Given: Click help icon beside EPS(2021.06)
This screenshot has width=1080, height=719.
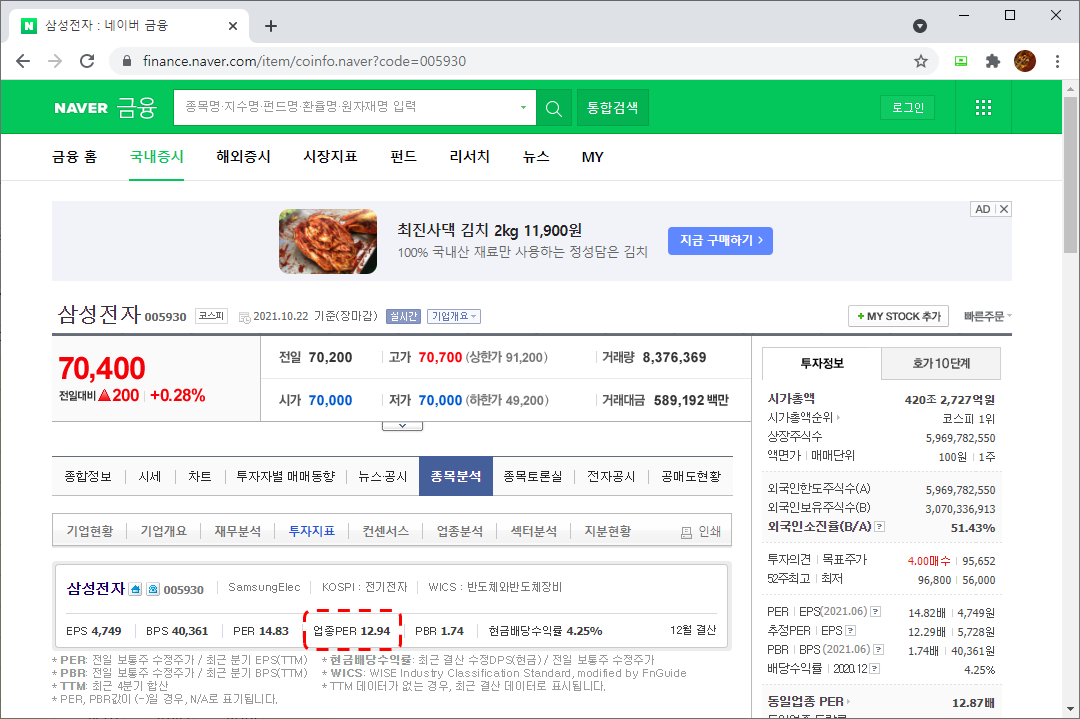Looking at the screenshot, I should pyautogui.click(x=875, y=612).
